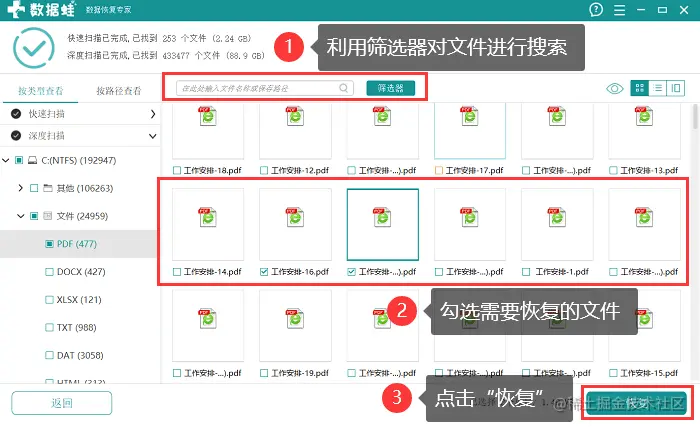This screenshot has width=700, height=427.
Task: Check the TXT (988) category checkbox
Action: (x=50, y=327)
